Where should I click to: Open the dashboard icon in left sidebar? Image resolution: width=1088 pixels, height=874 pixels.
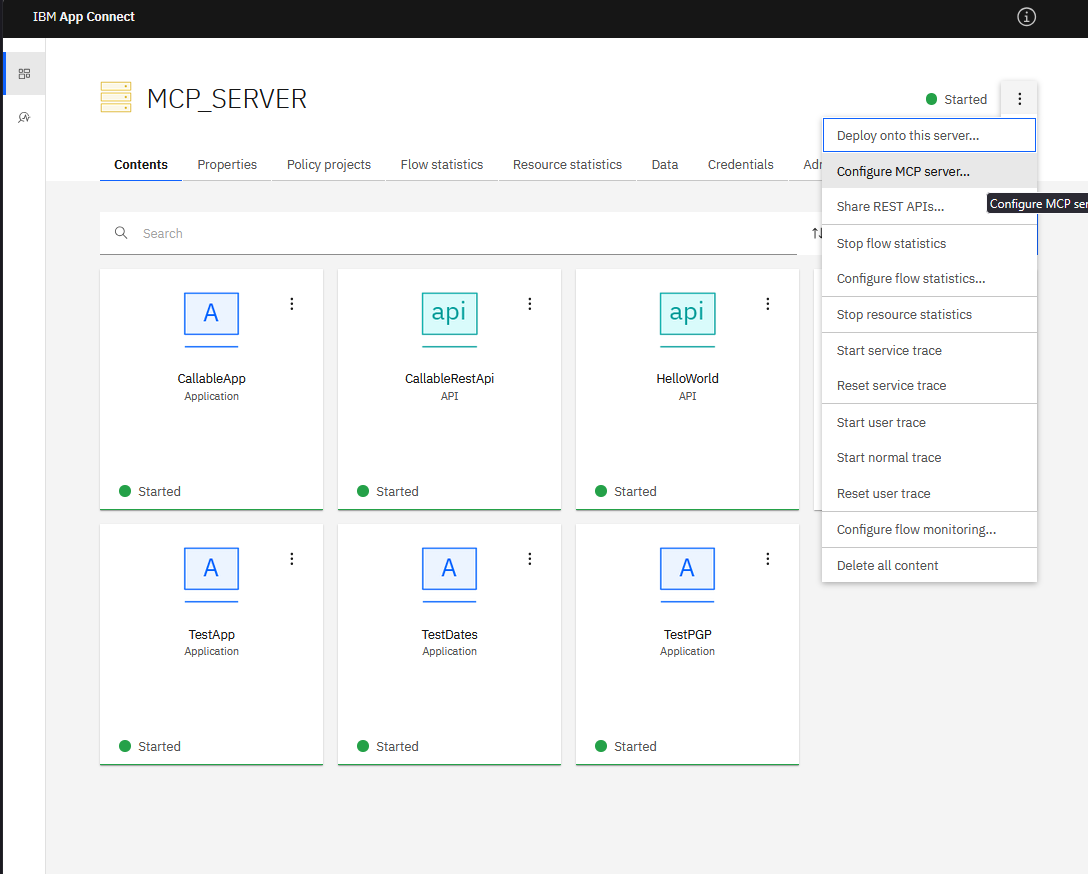24,74
